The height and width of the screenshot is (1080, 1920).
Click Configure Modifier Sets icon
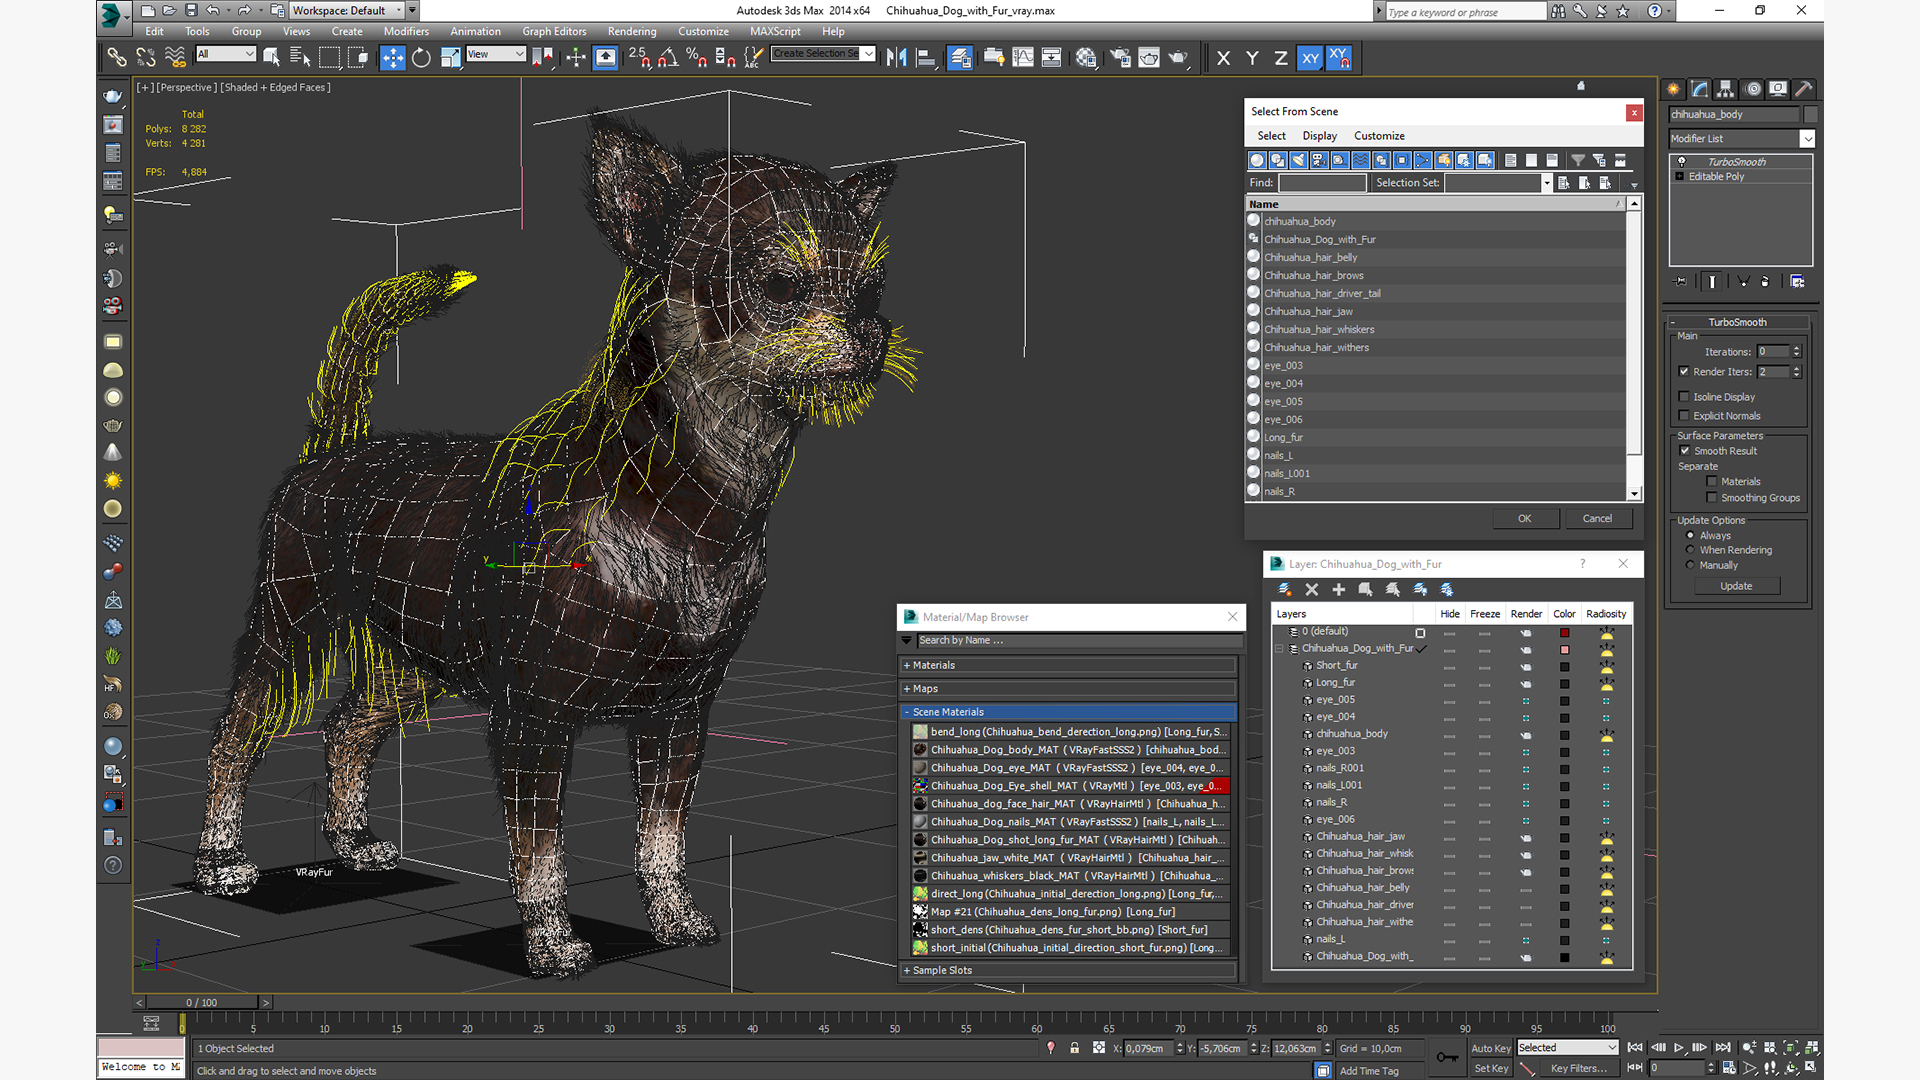click(1797, 282)
